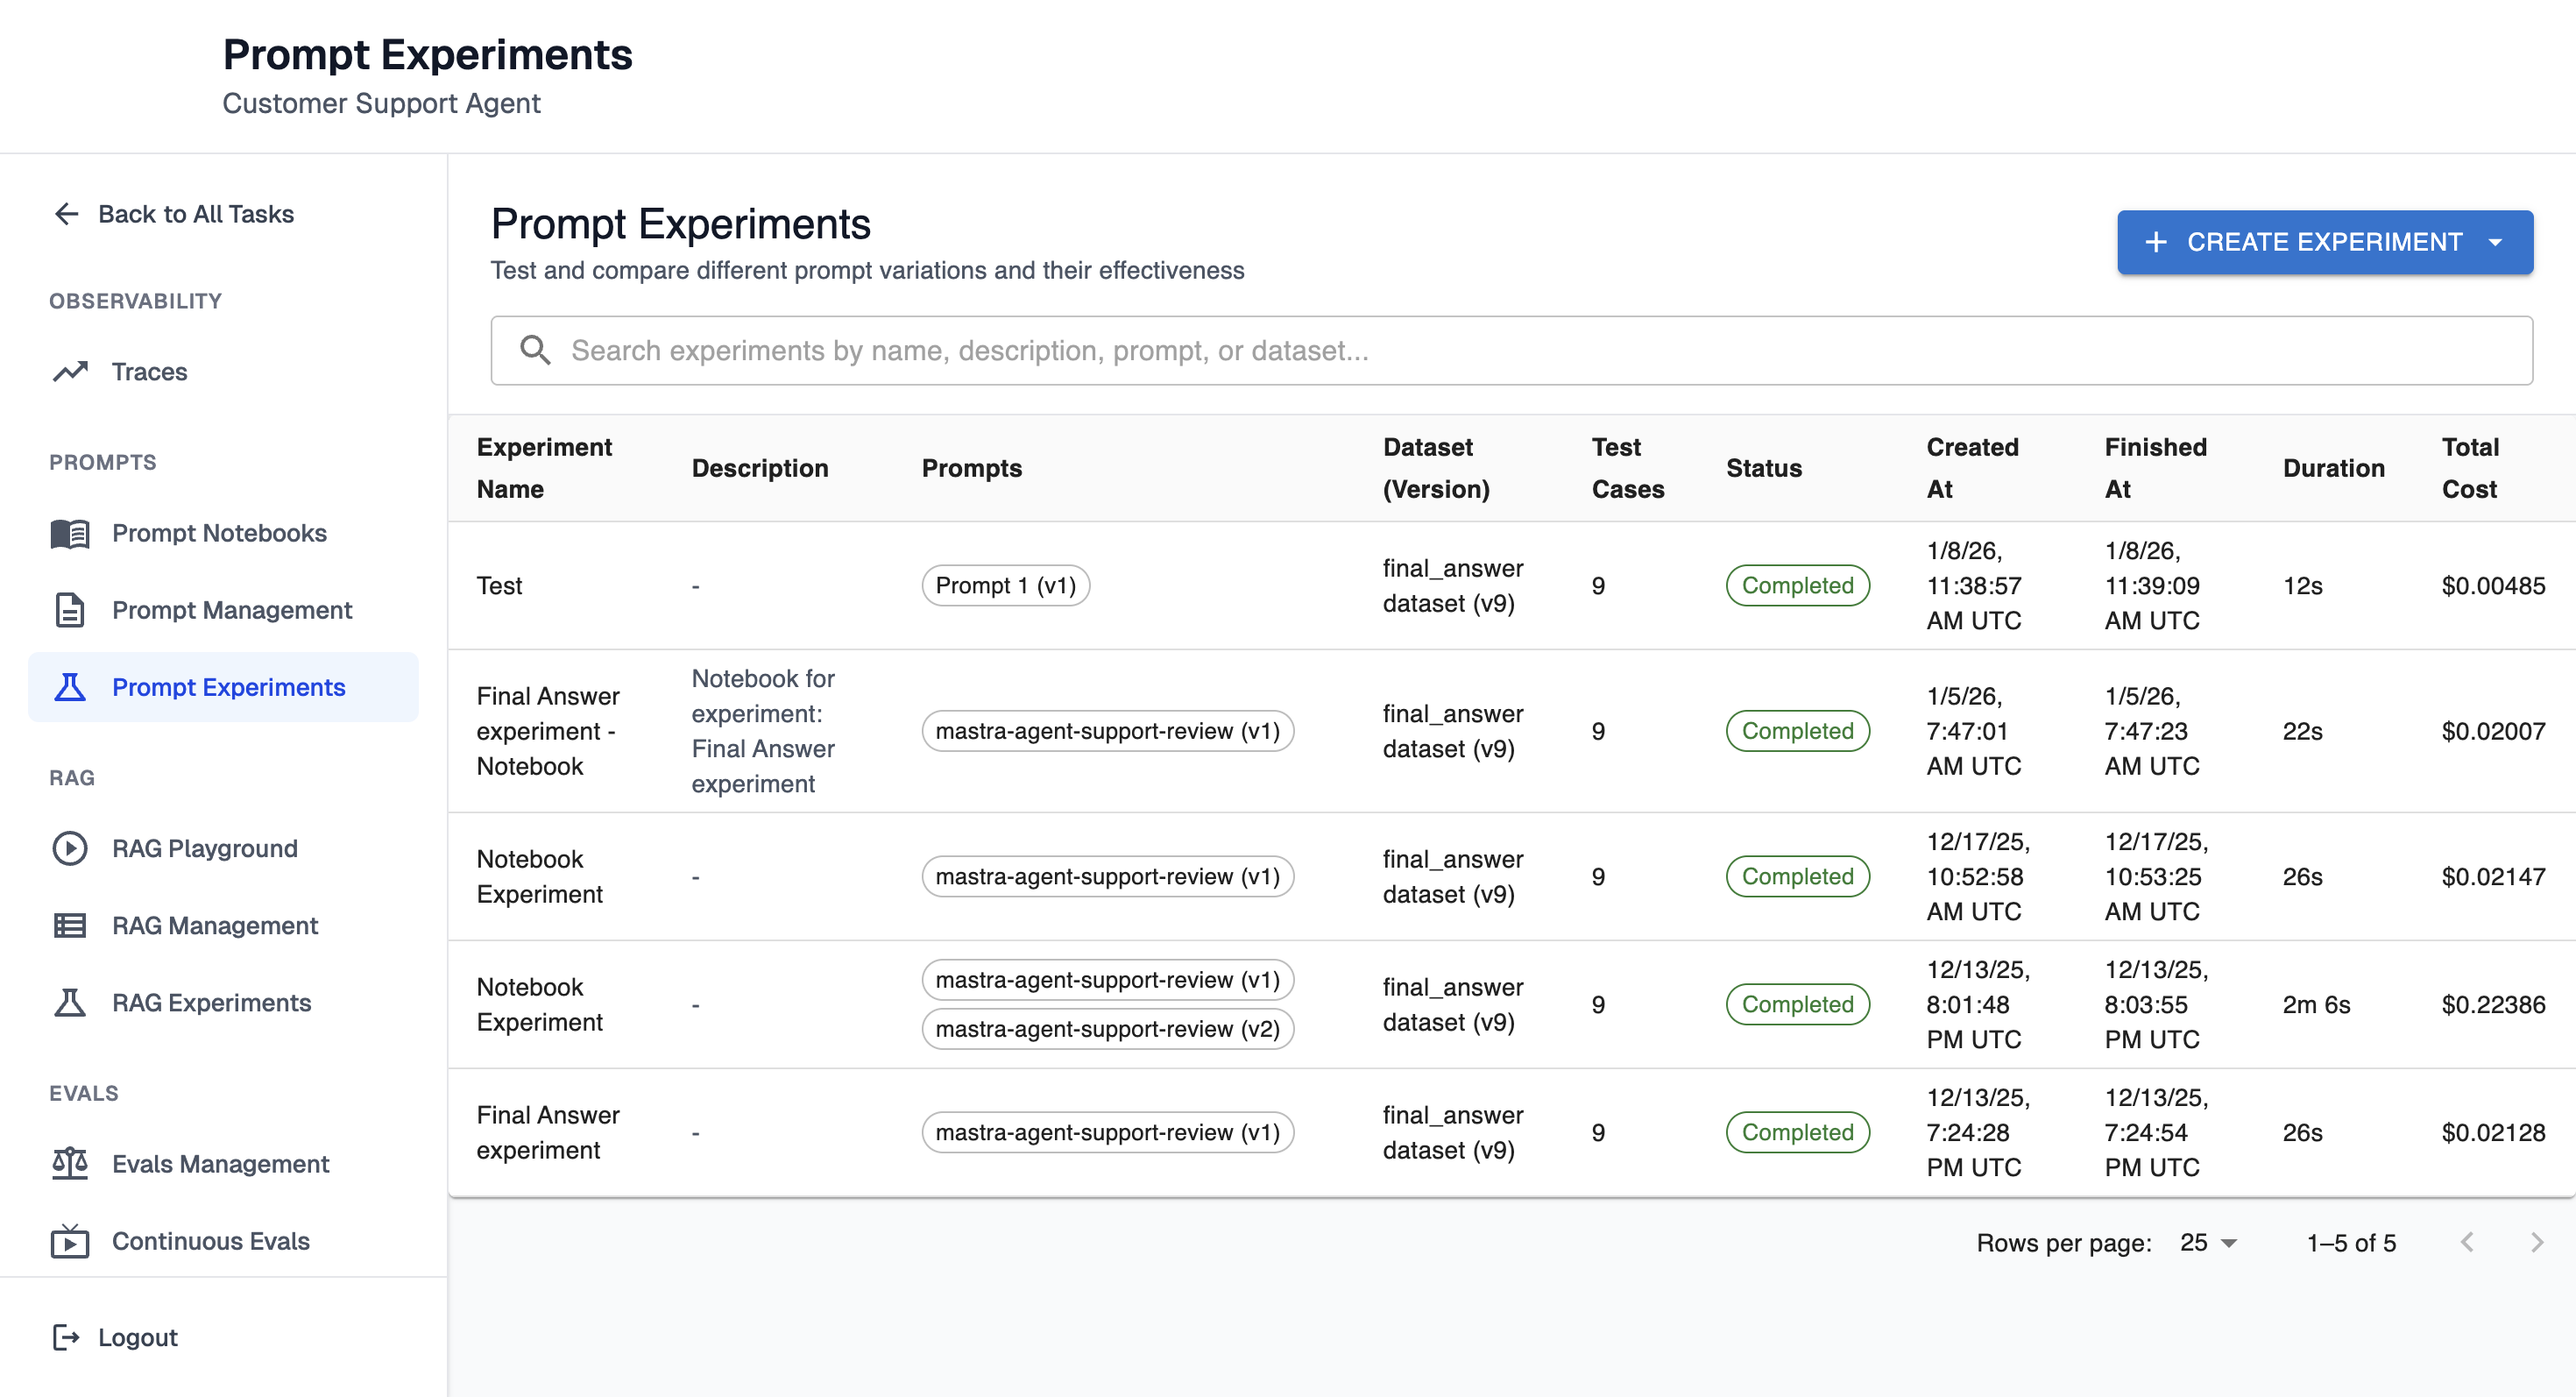The image size is (2576, 1397).
Task: Click the Prompt Notebooks book icon
Action: 70,533
